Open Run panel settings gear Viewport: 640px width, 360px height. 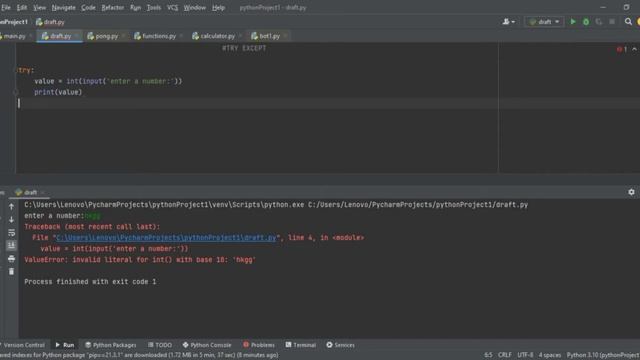click(631, 192)
